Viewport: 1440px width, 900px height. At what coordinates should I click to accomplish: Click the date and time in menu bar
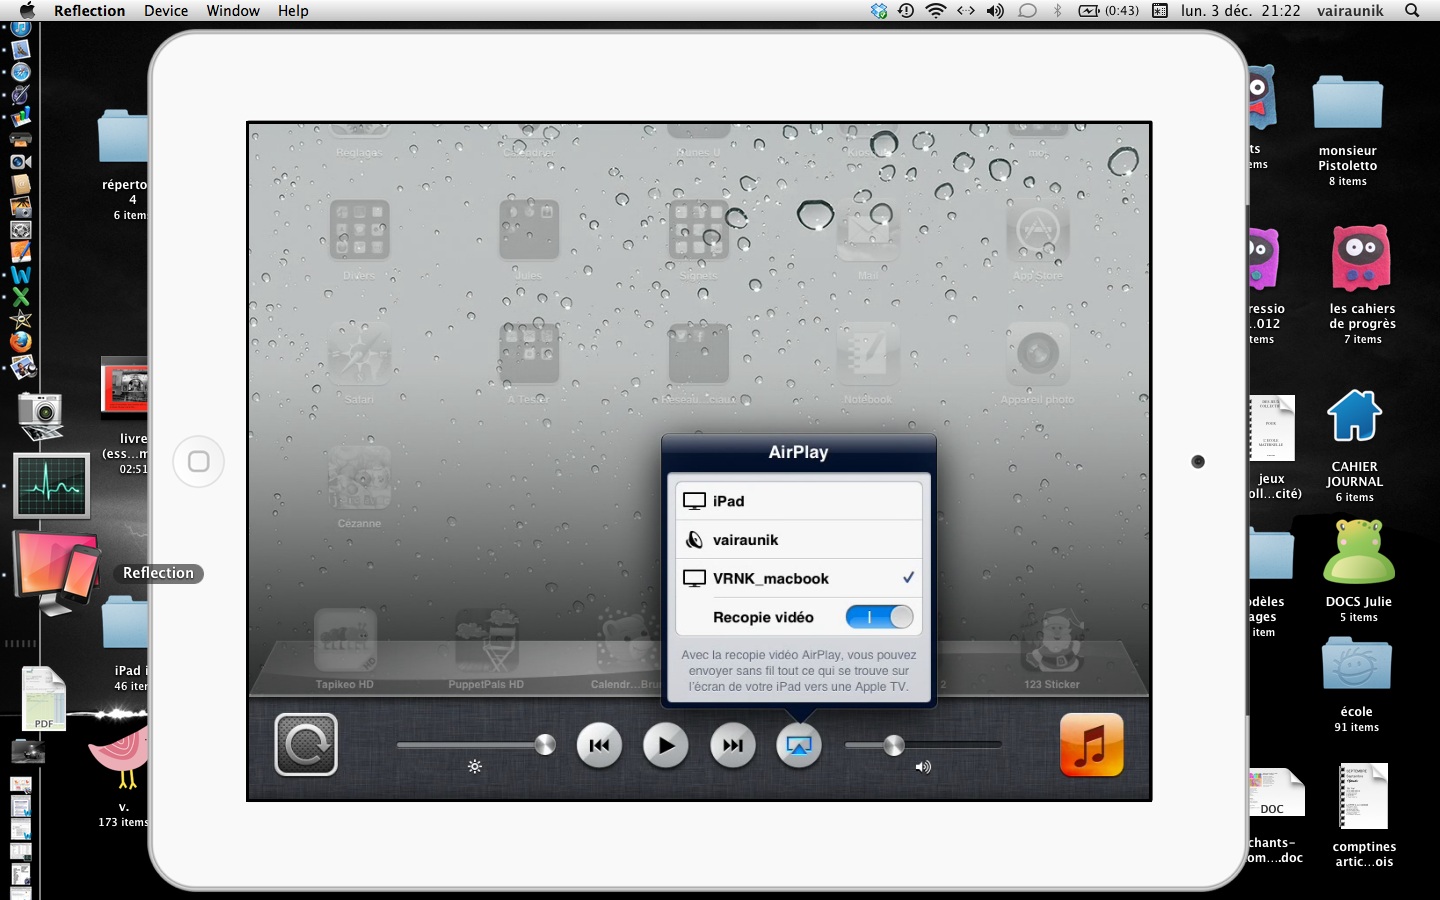coord(1240,10)
